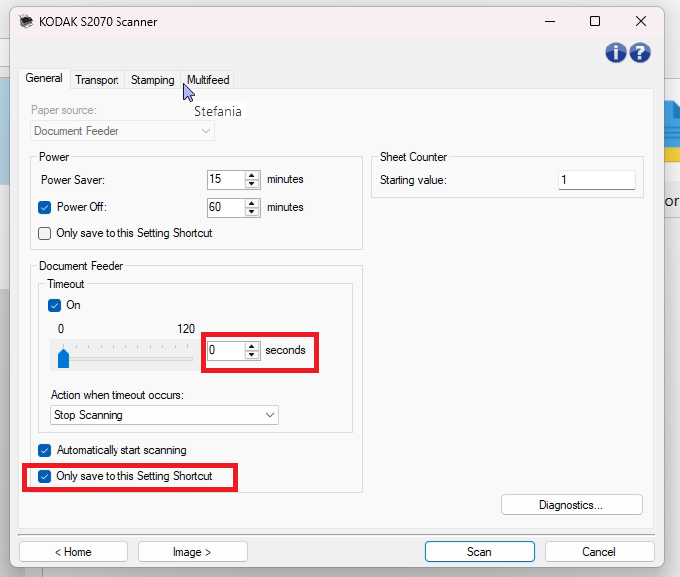Maximize the KODAK S2070 Scanner window
The image size is (680, 577).
(x=595, y=21)
